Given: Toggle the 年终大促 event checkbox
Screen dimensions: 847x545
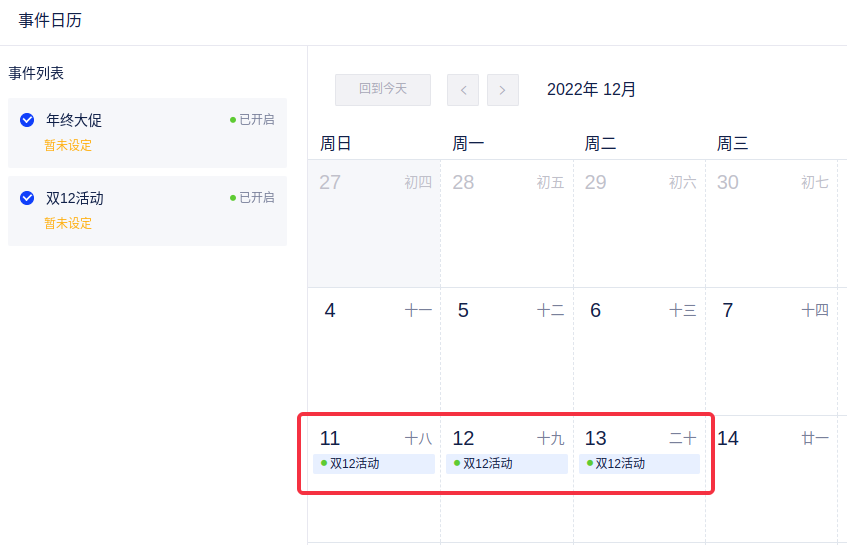Looking at the screenshot, I should pyautogui.click(x=27, y=120).
